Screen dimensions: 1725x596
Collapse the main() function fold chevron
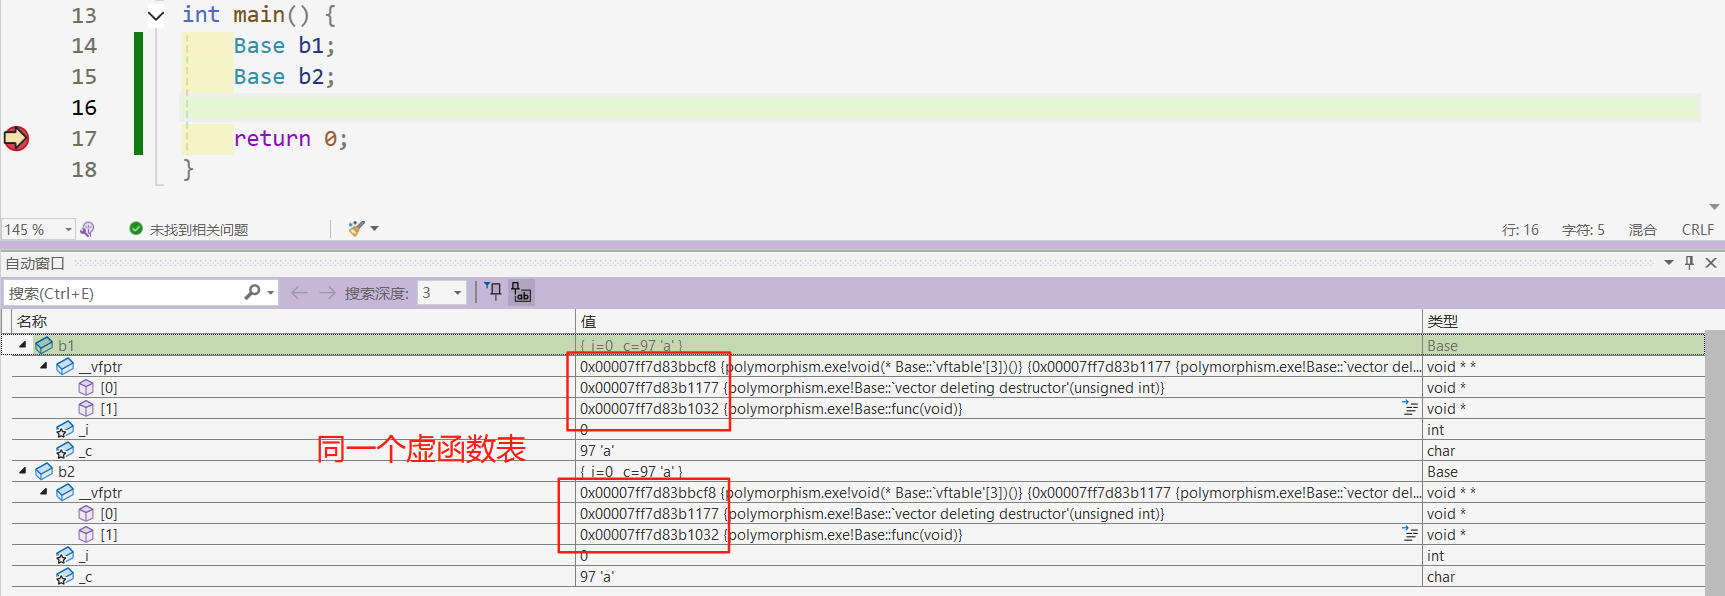pos(155,15)
